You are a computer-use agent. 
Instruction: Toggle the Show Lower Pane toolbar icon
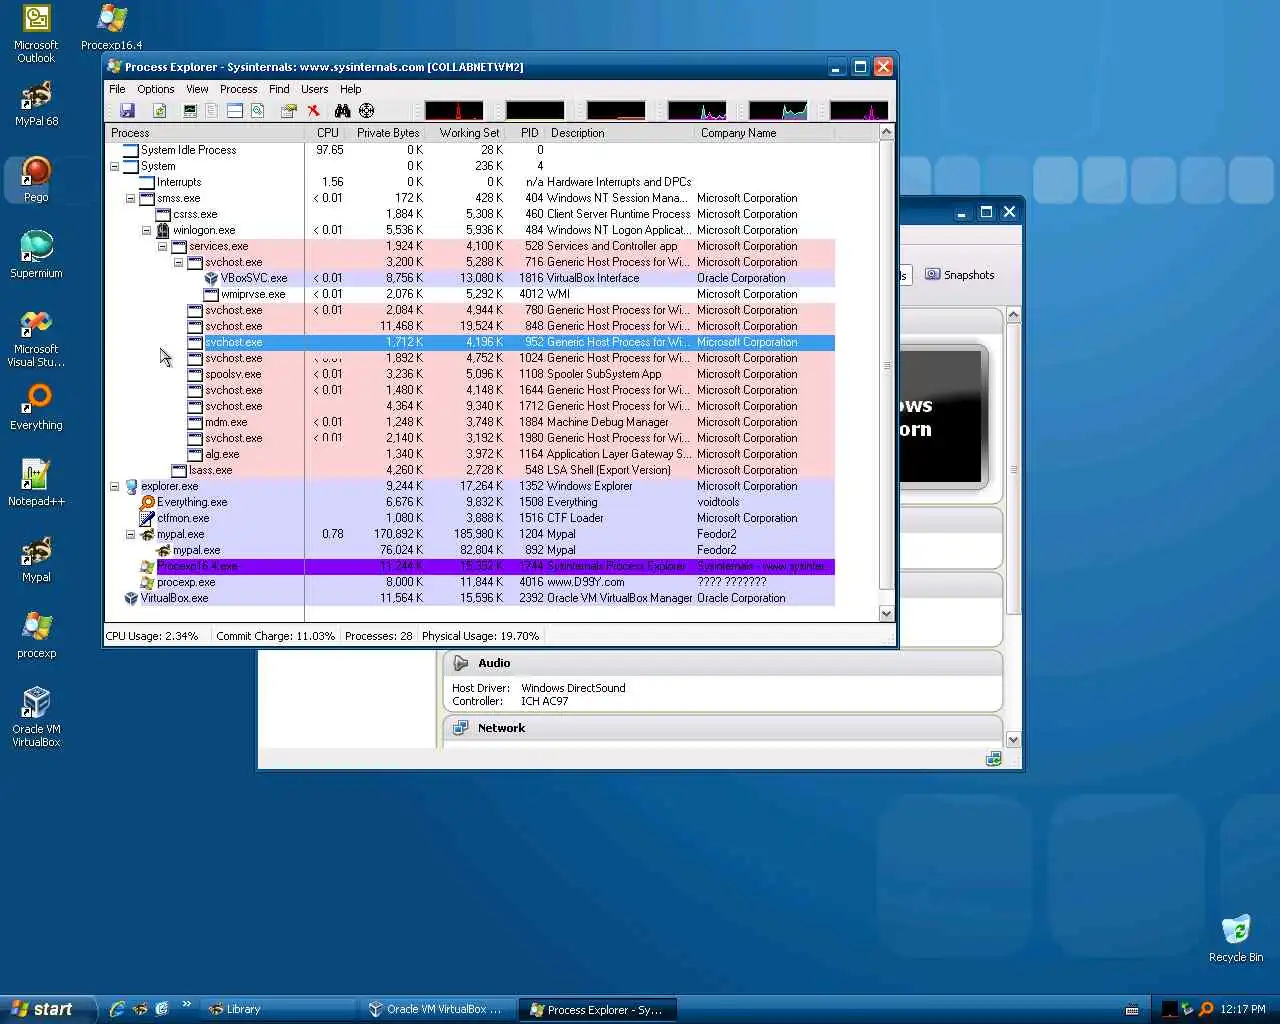click(235, 111)
